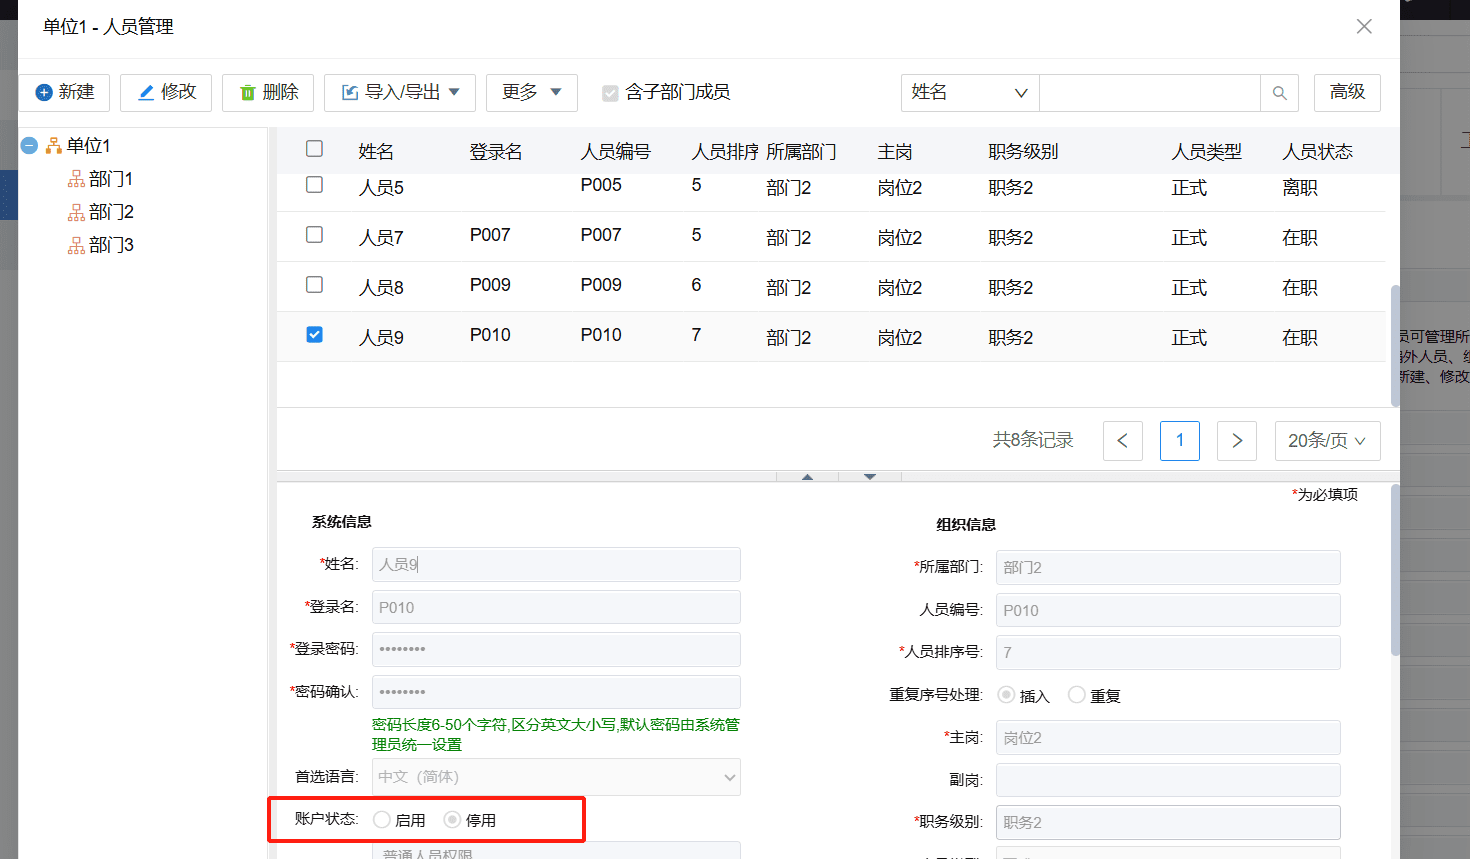Select 部门3 in the tree
This screenshot has width=1470, height=859.
click(x=111, y=245)
